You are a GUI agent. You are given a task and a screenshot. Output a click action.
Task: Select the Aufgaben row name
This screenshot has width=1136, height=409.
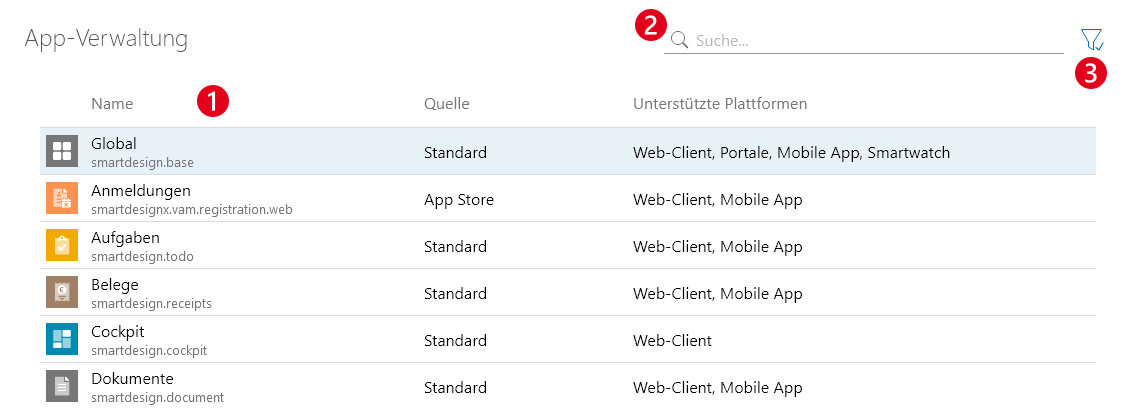125,238
